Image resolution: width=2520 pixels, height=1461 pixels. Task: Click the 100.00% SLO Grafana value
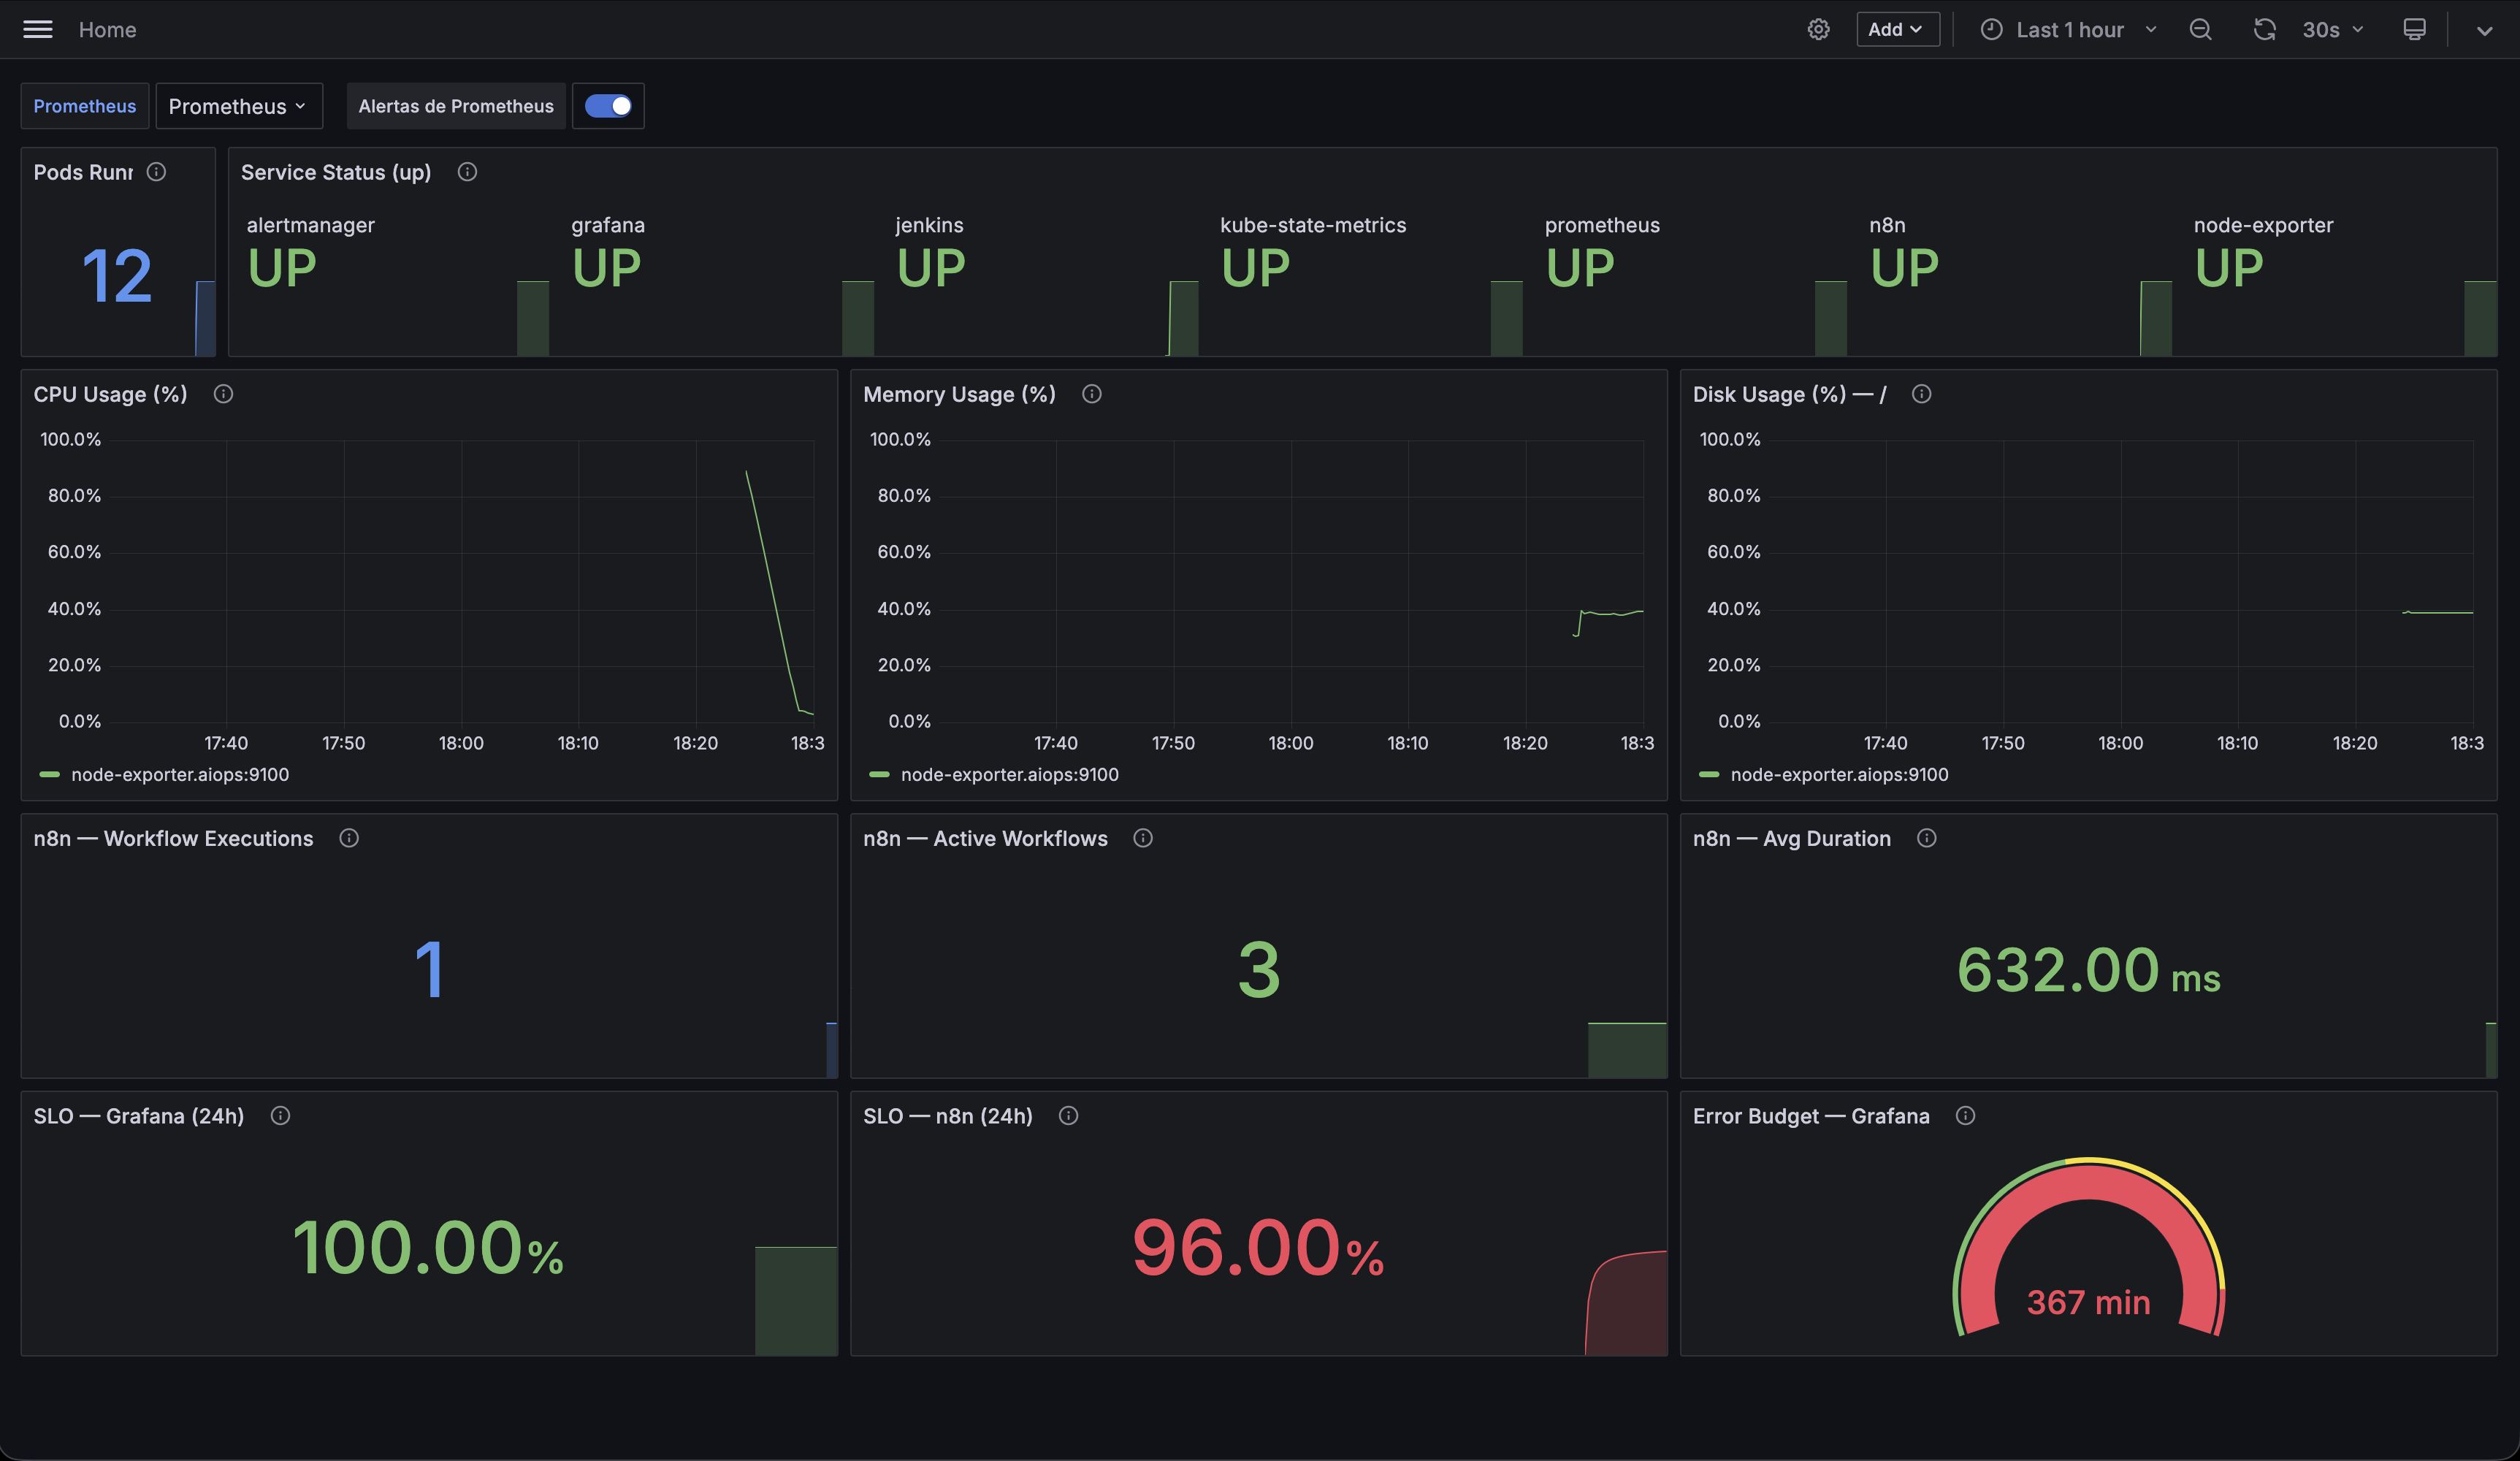point(428,1248)
